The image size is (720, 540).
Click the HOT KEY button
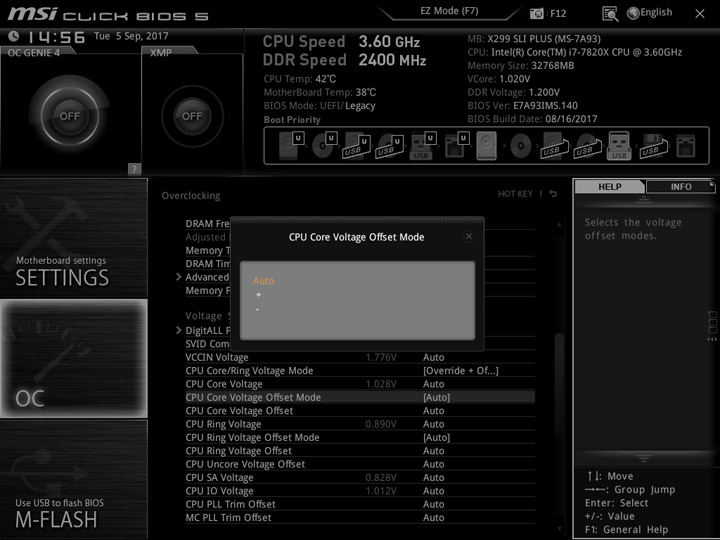click(x=515, y=194)
